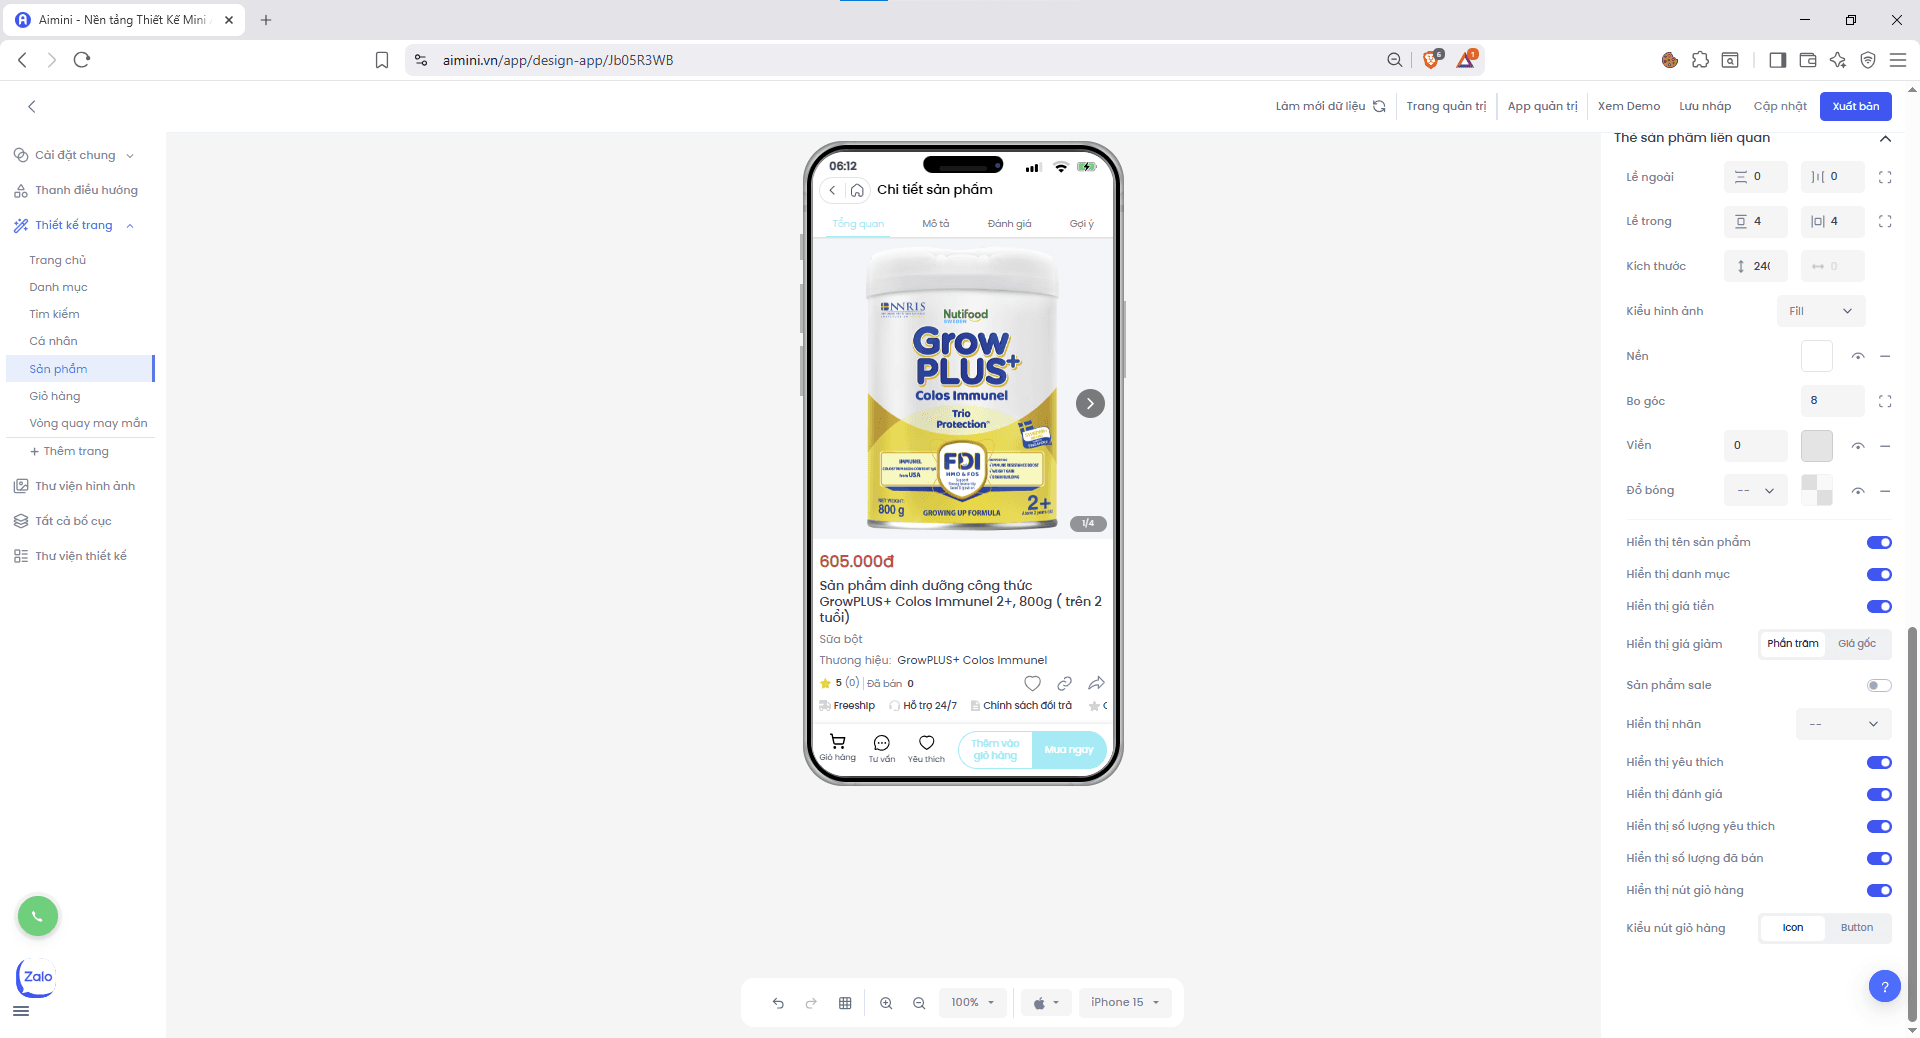Enable the Sản phẩm sale toggle
Viewport: 1920px width, 1038px height.
(1878, 686)
